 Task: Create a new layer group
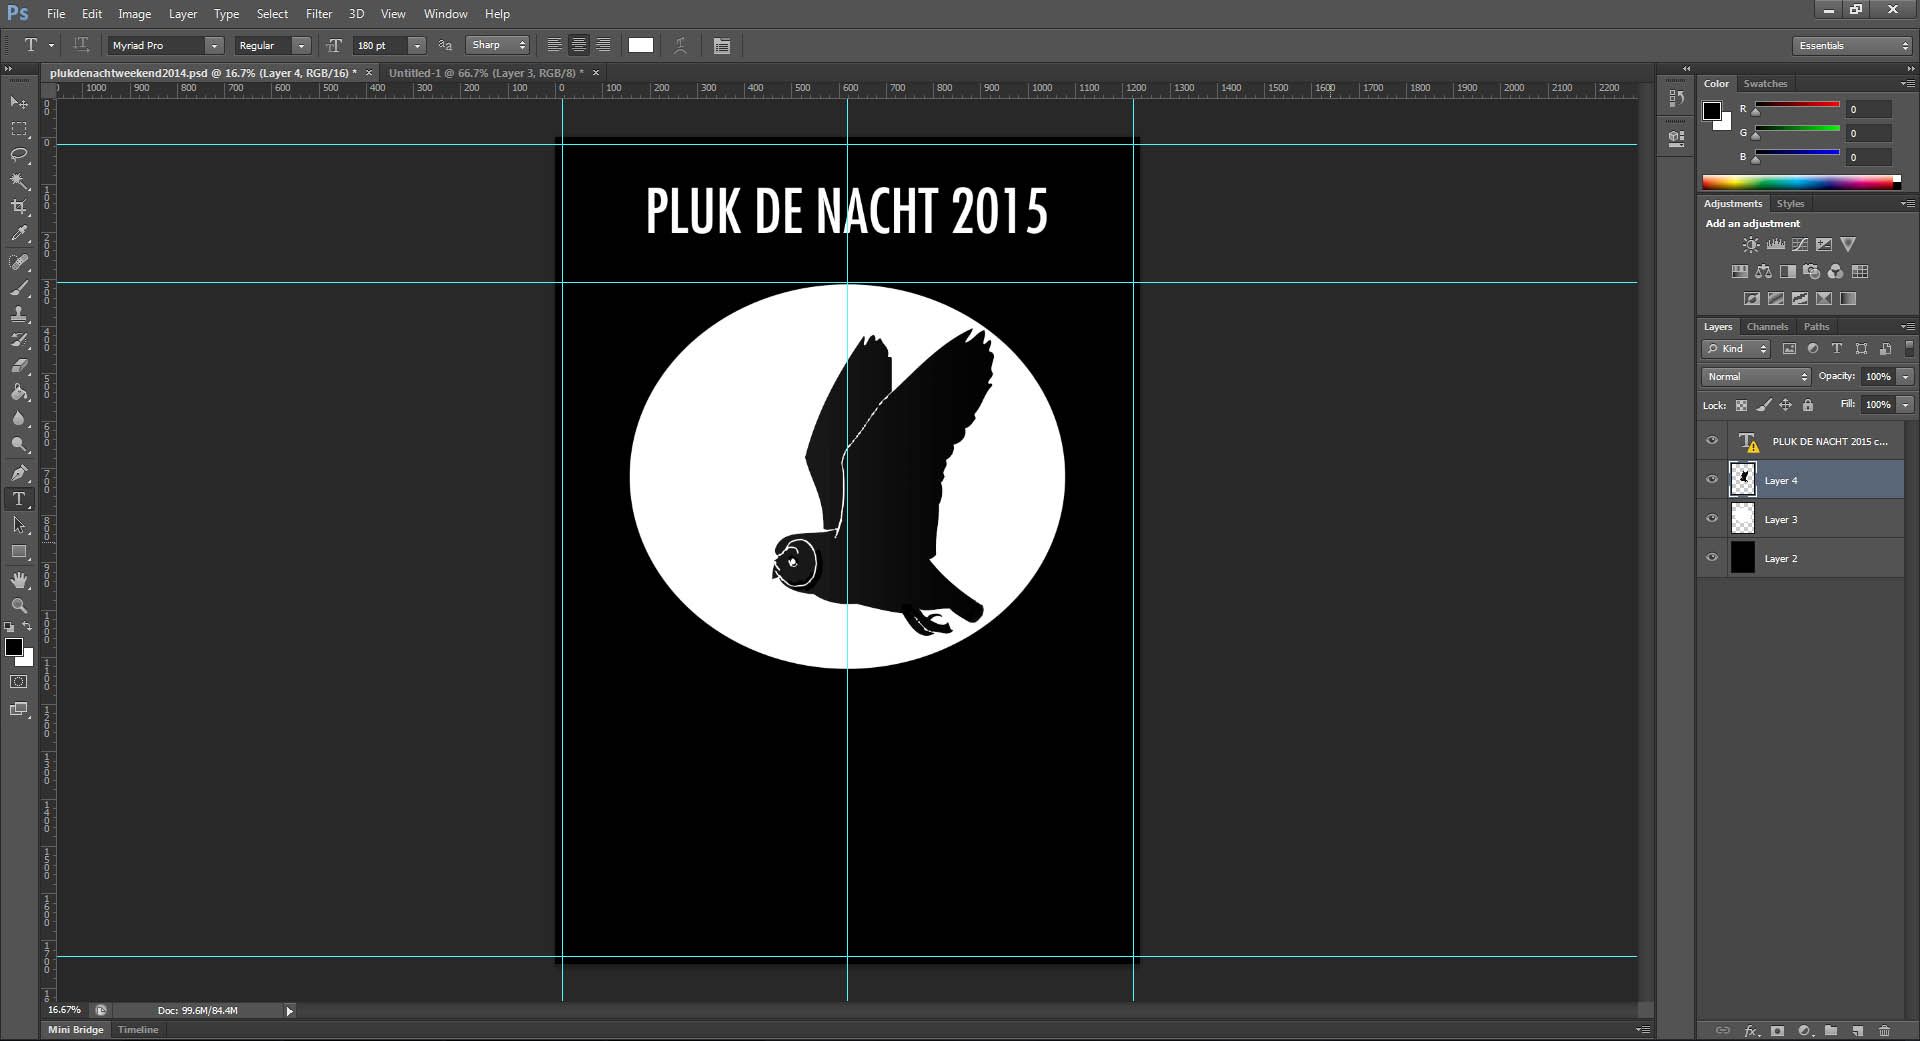[x=1831, y=1031]
